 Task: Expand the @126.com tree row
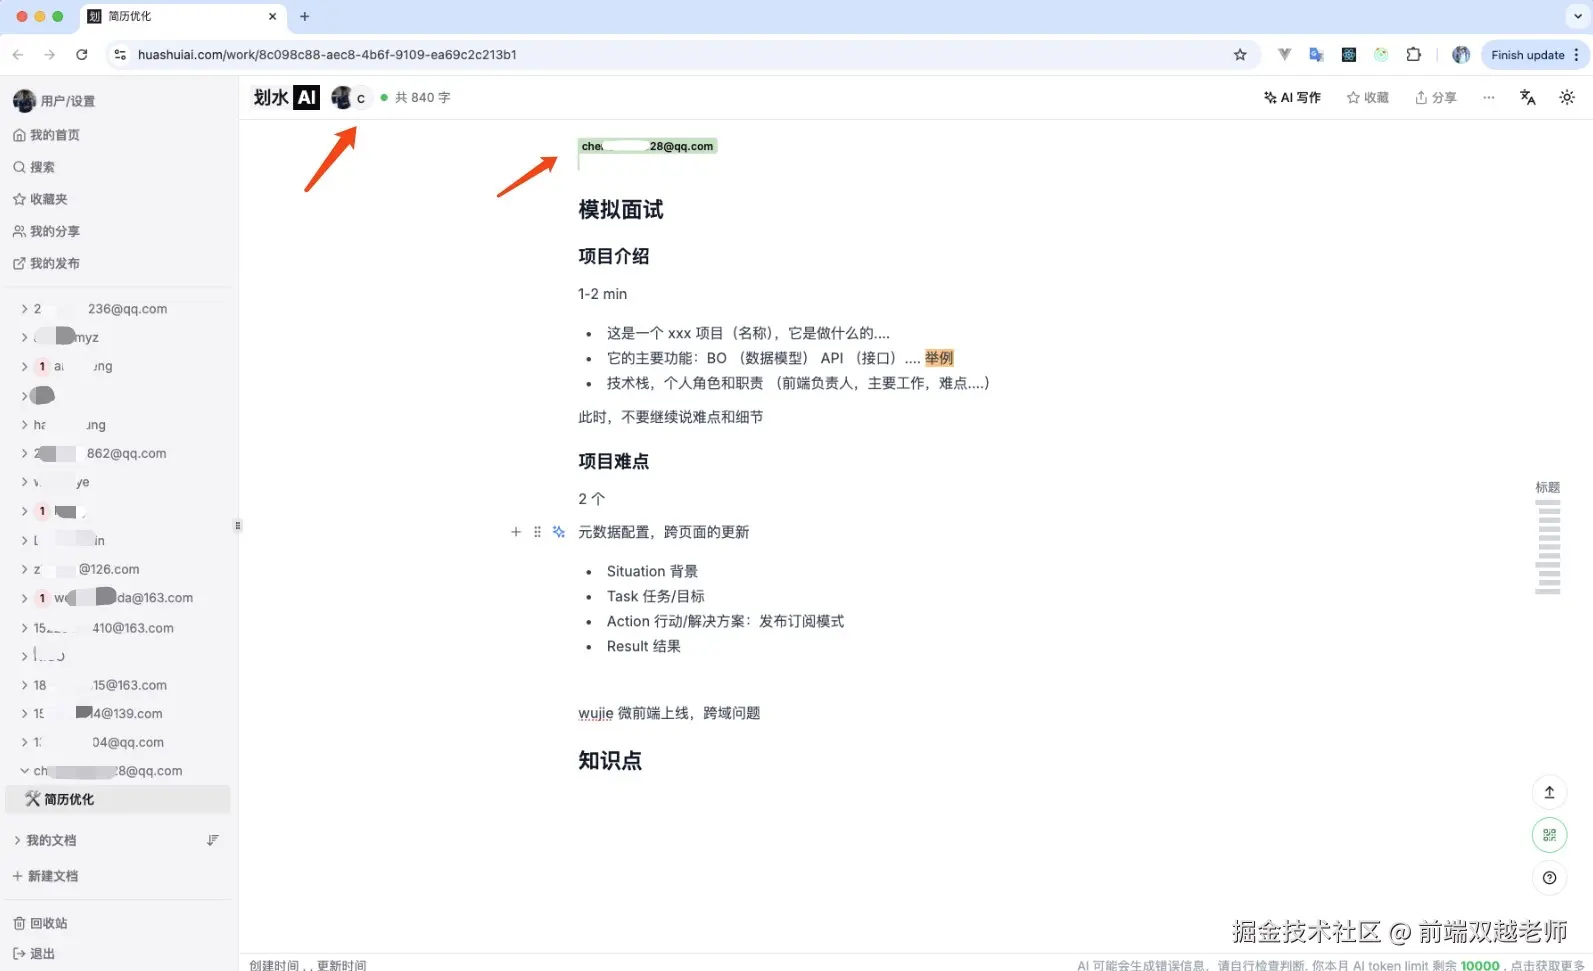[24, 569]
